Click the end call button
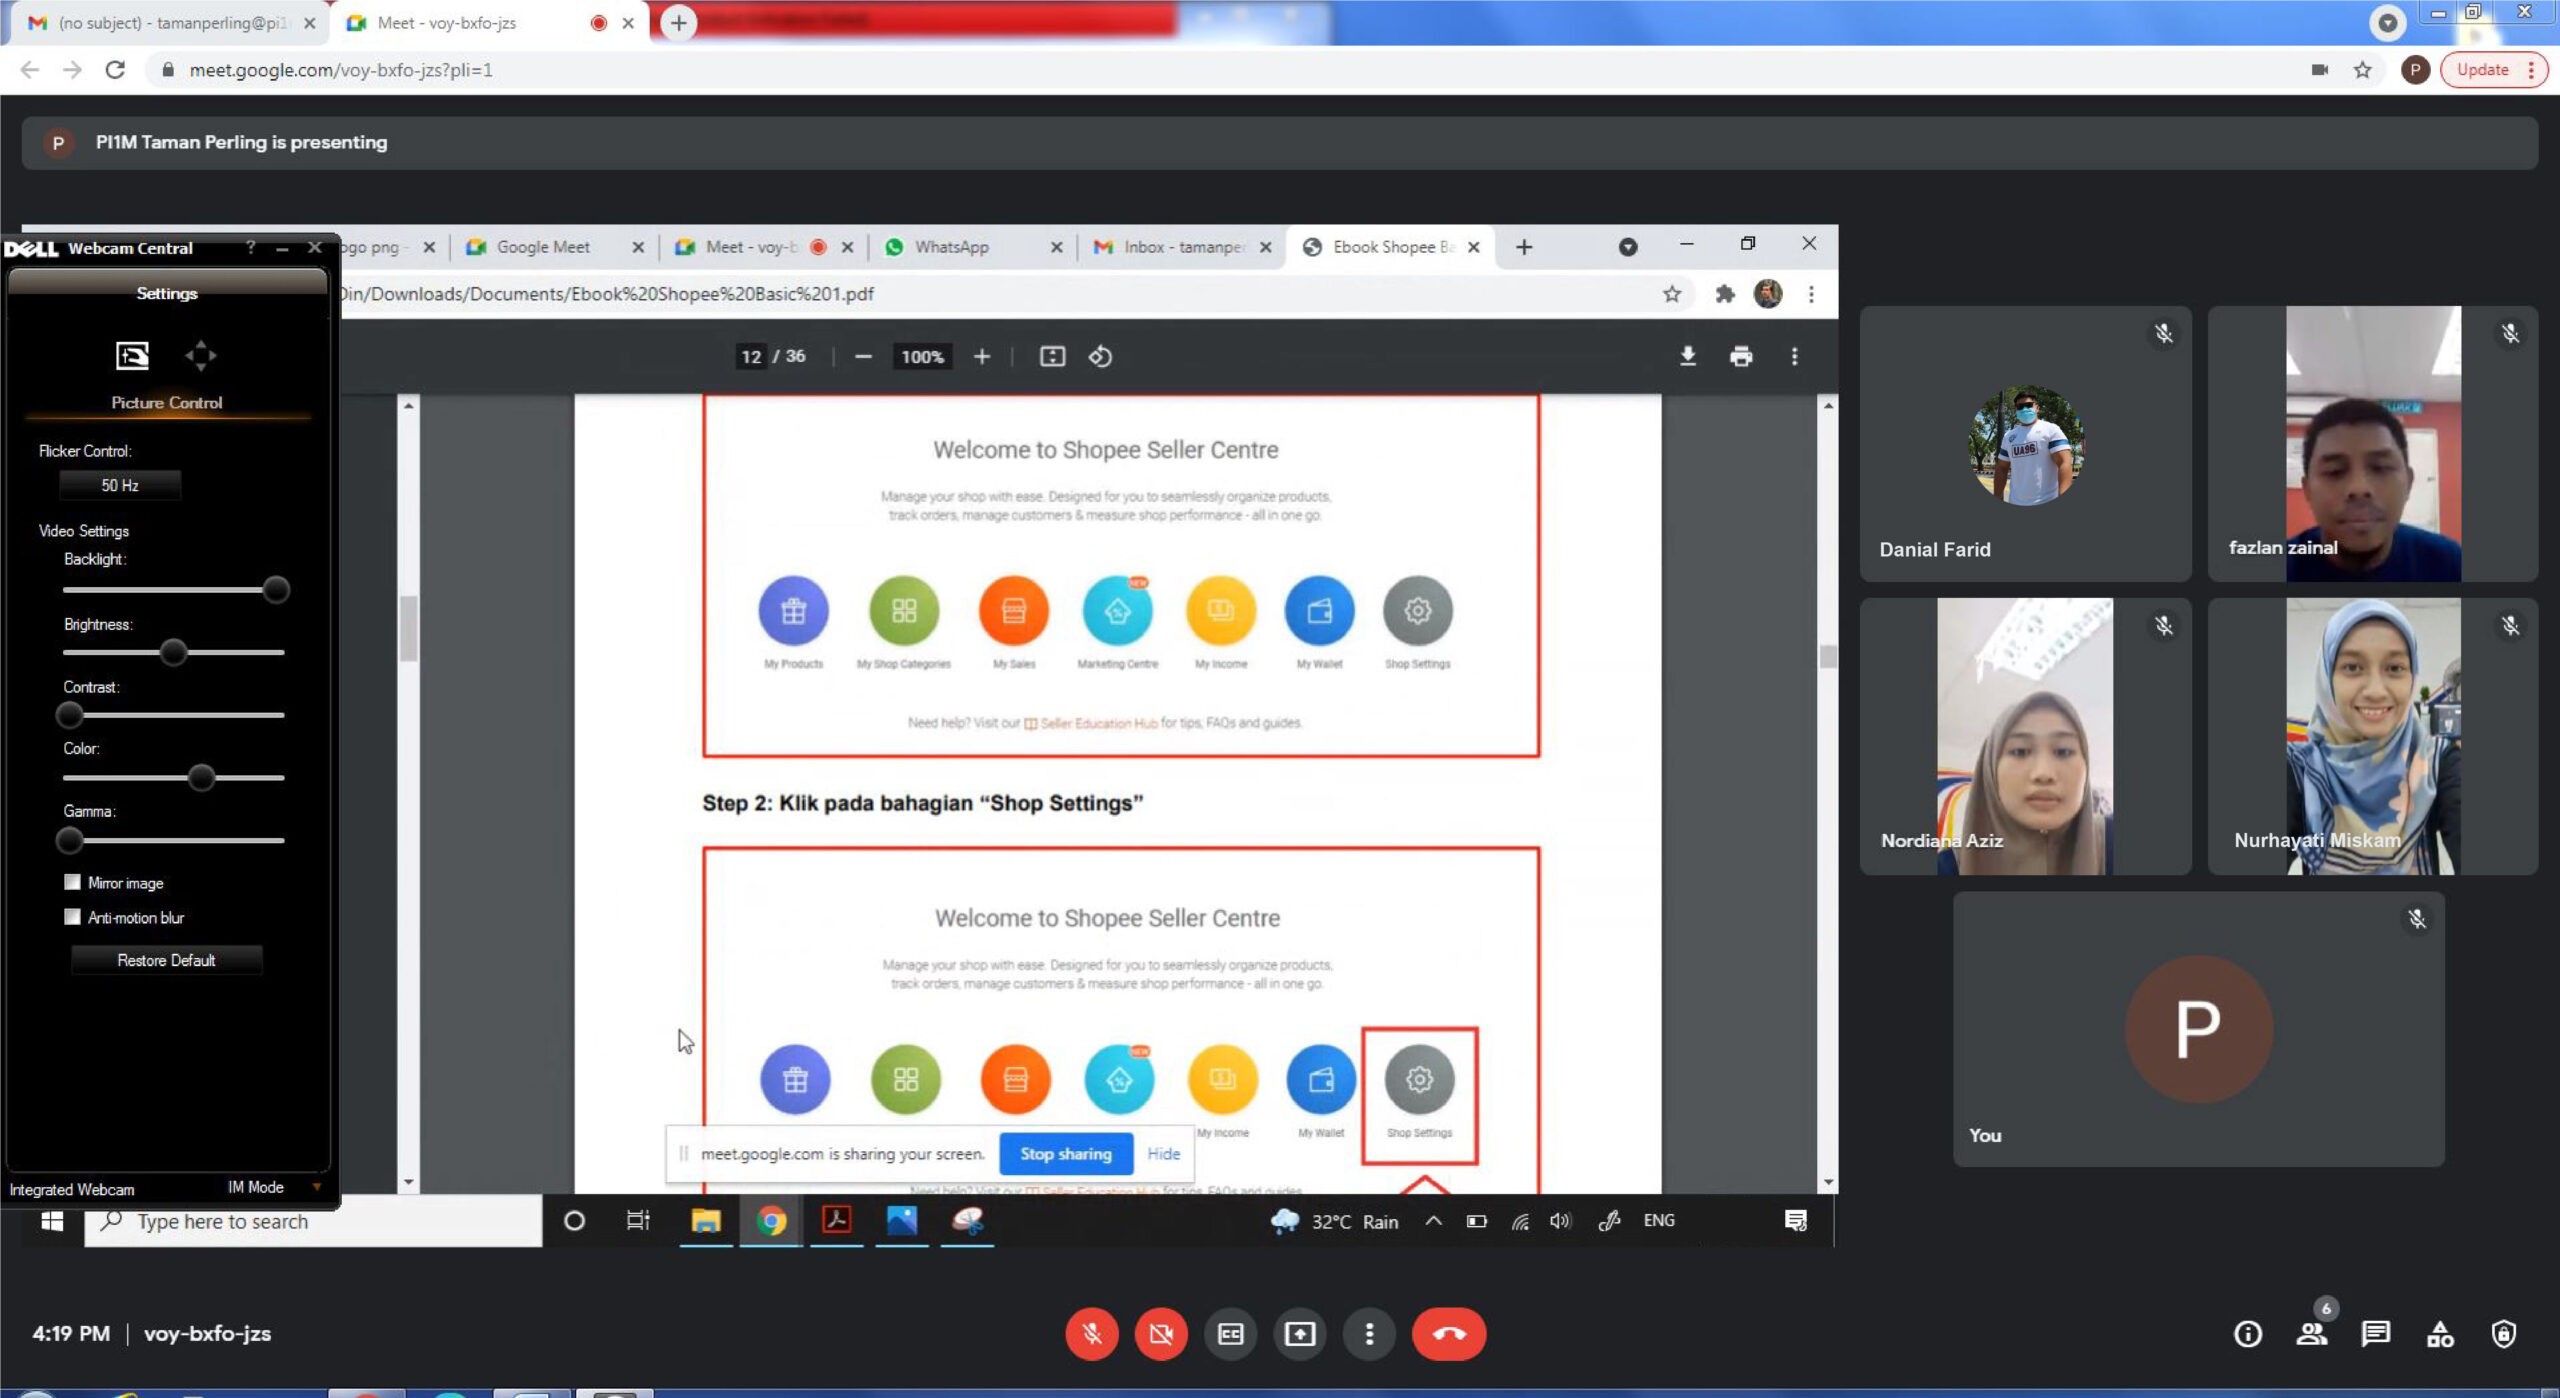Image resolution: width=2560 pixels, height=1398 pixels. (1448, 1333)
